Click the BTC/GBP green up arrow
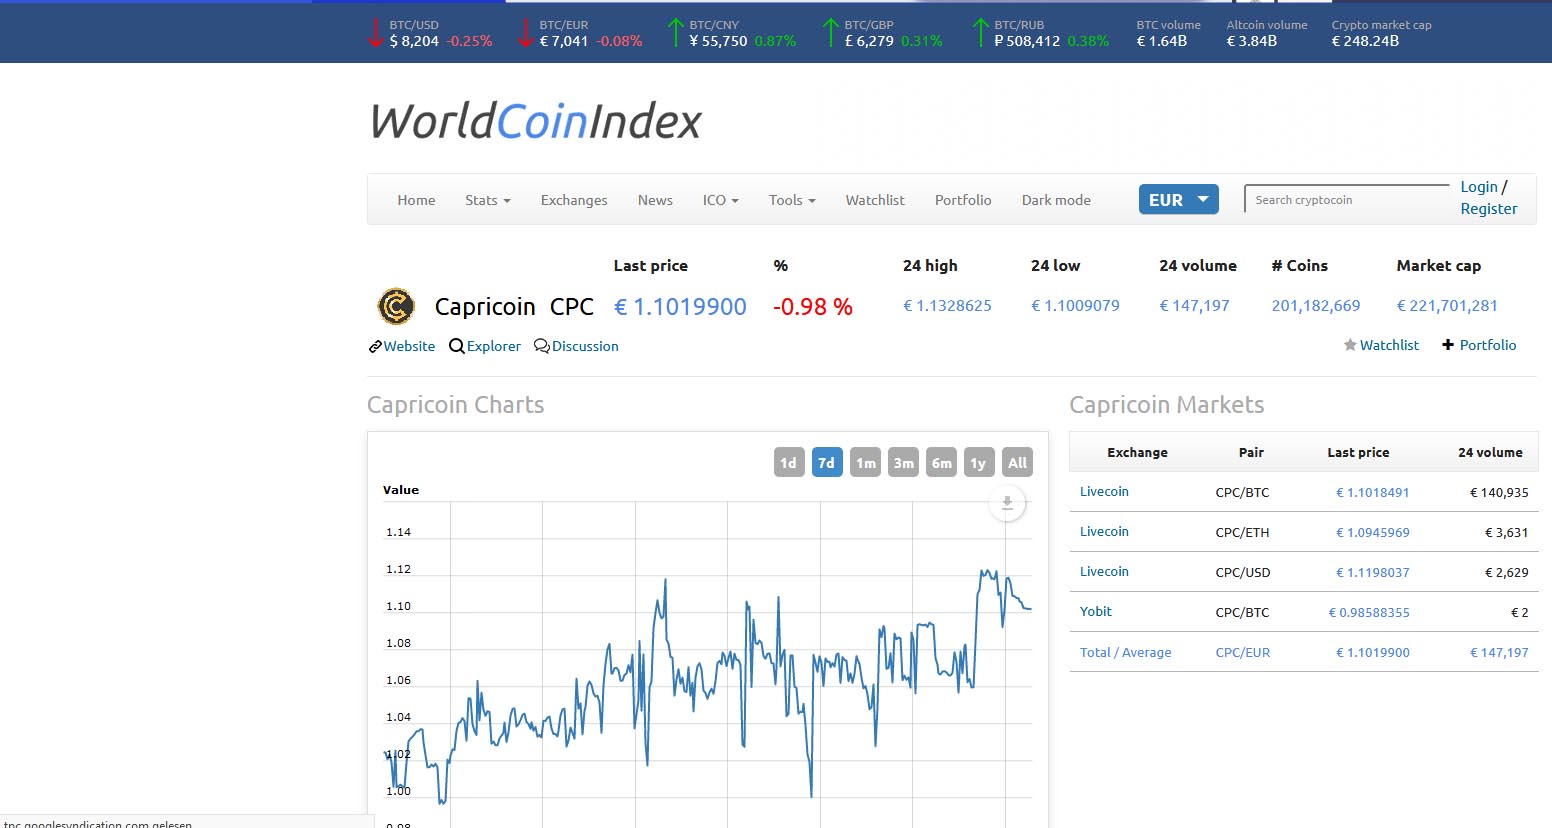 (x=830, y=33)
